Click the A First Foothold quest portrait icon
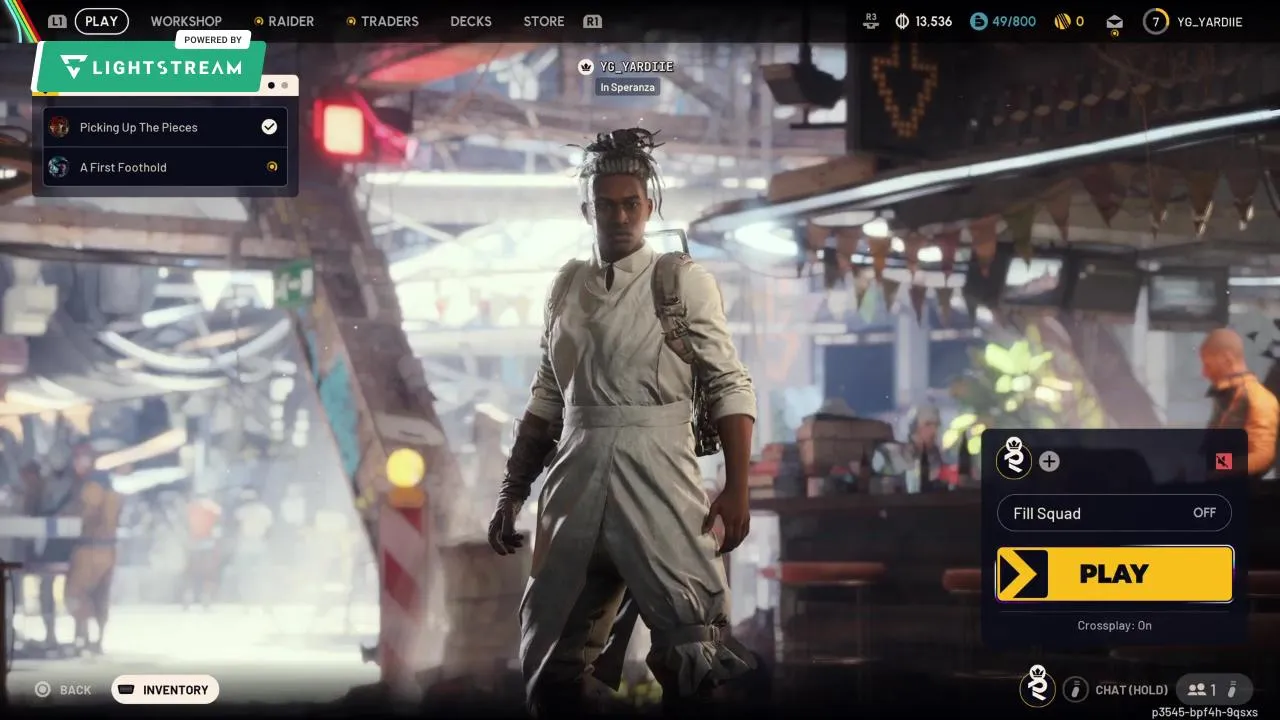 pos(59,167)
